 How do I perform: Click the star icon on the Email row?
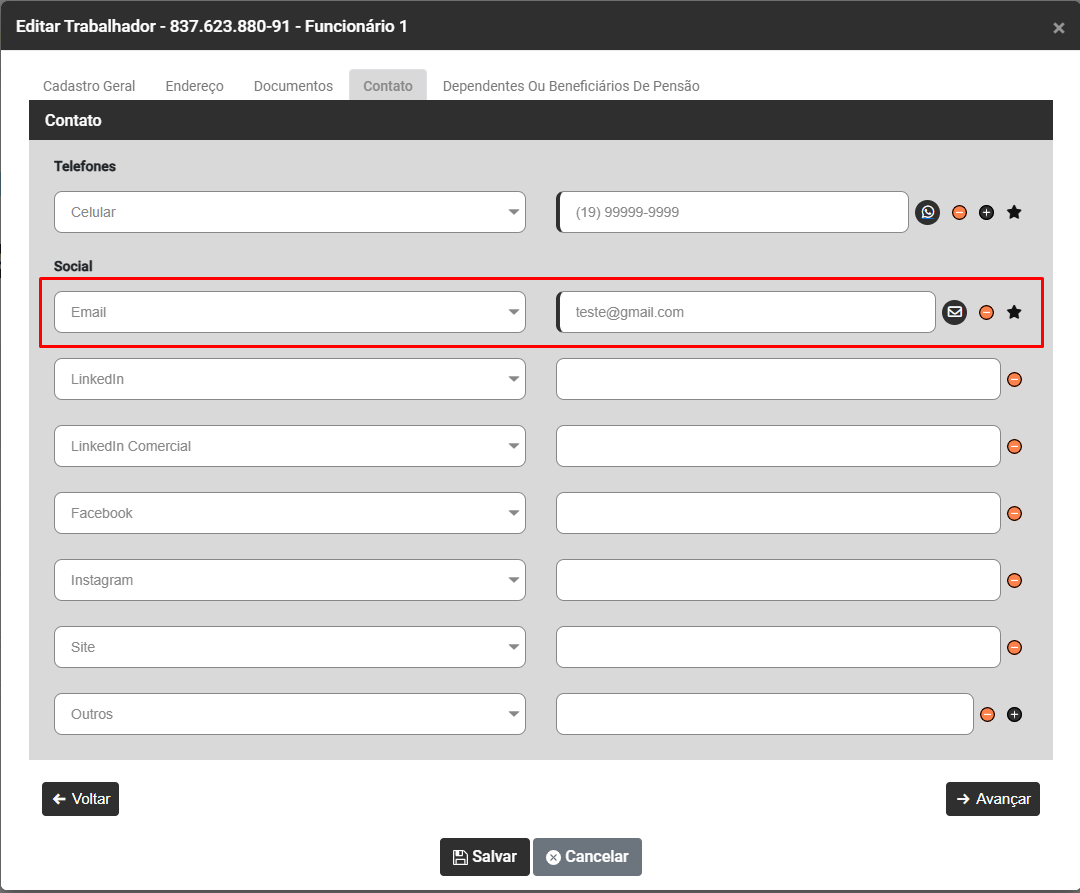1014,312
